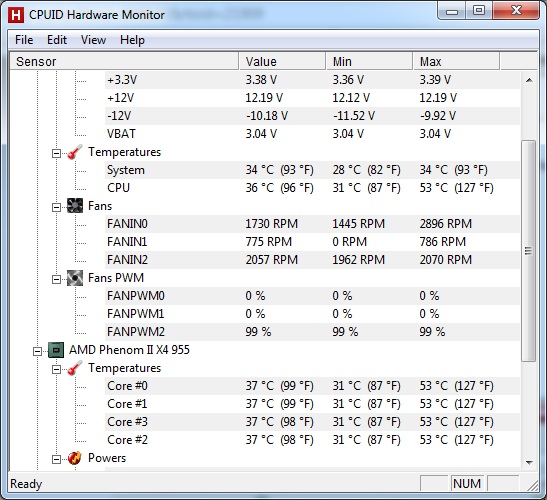The image size is (547, 500).
Task: Open the Edit menu
Action: [57, 40]
